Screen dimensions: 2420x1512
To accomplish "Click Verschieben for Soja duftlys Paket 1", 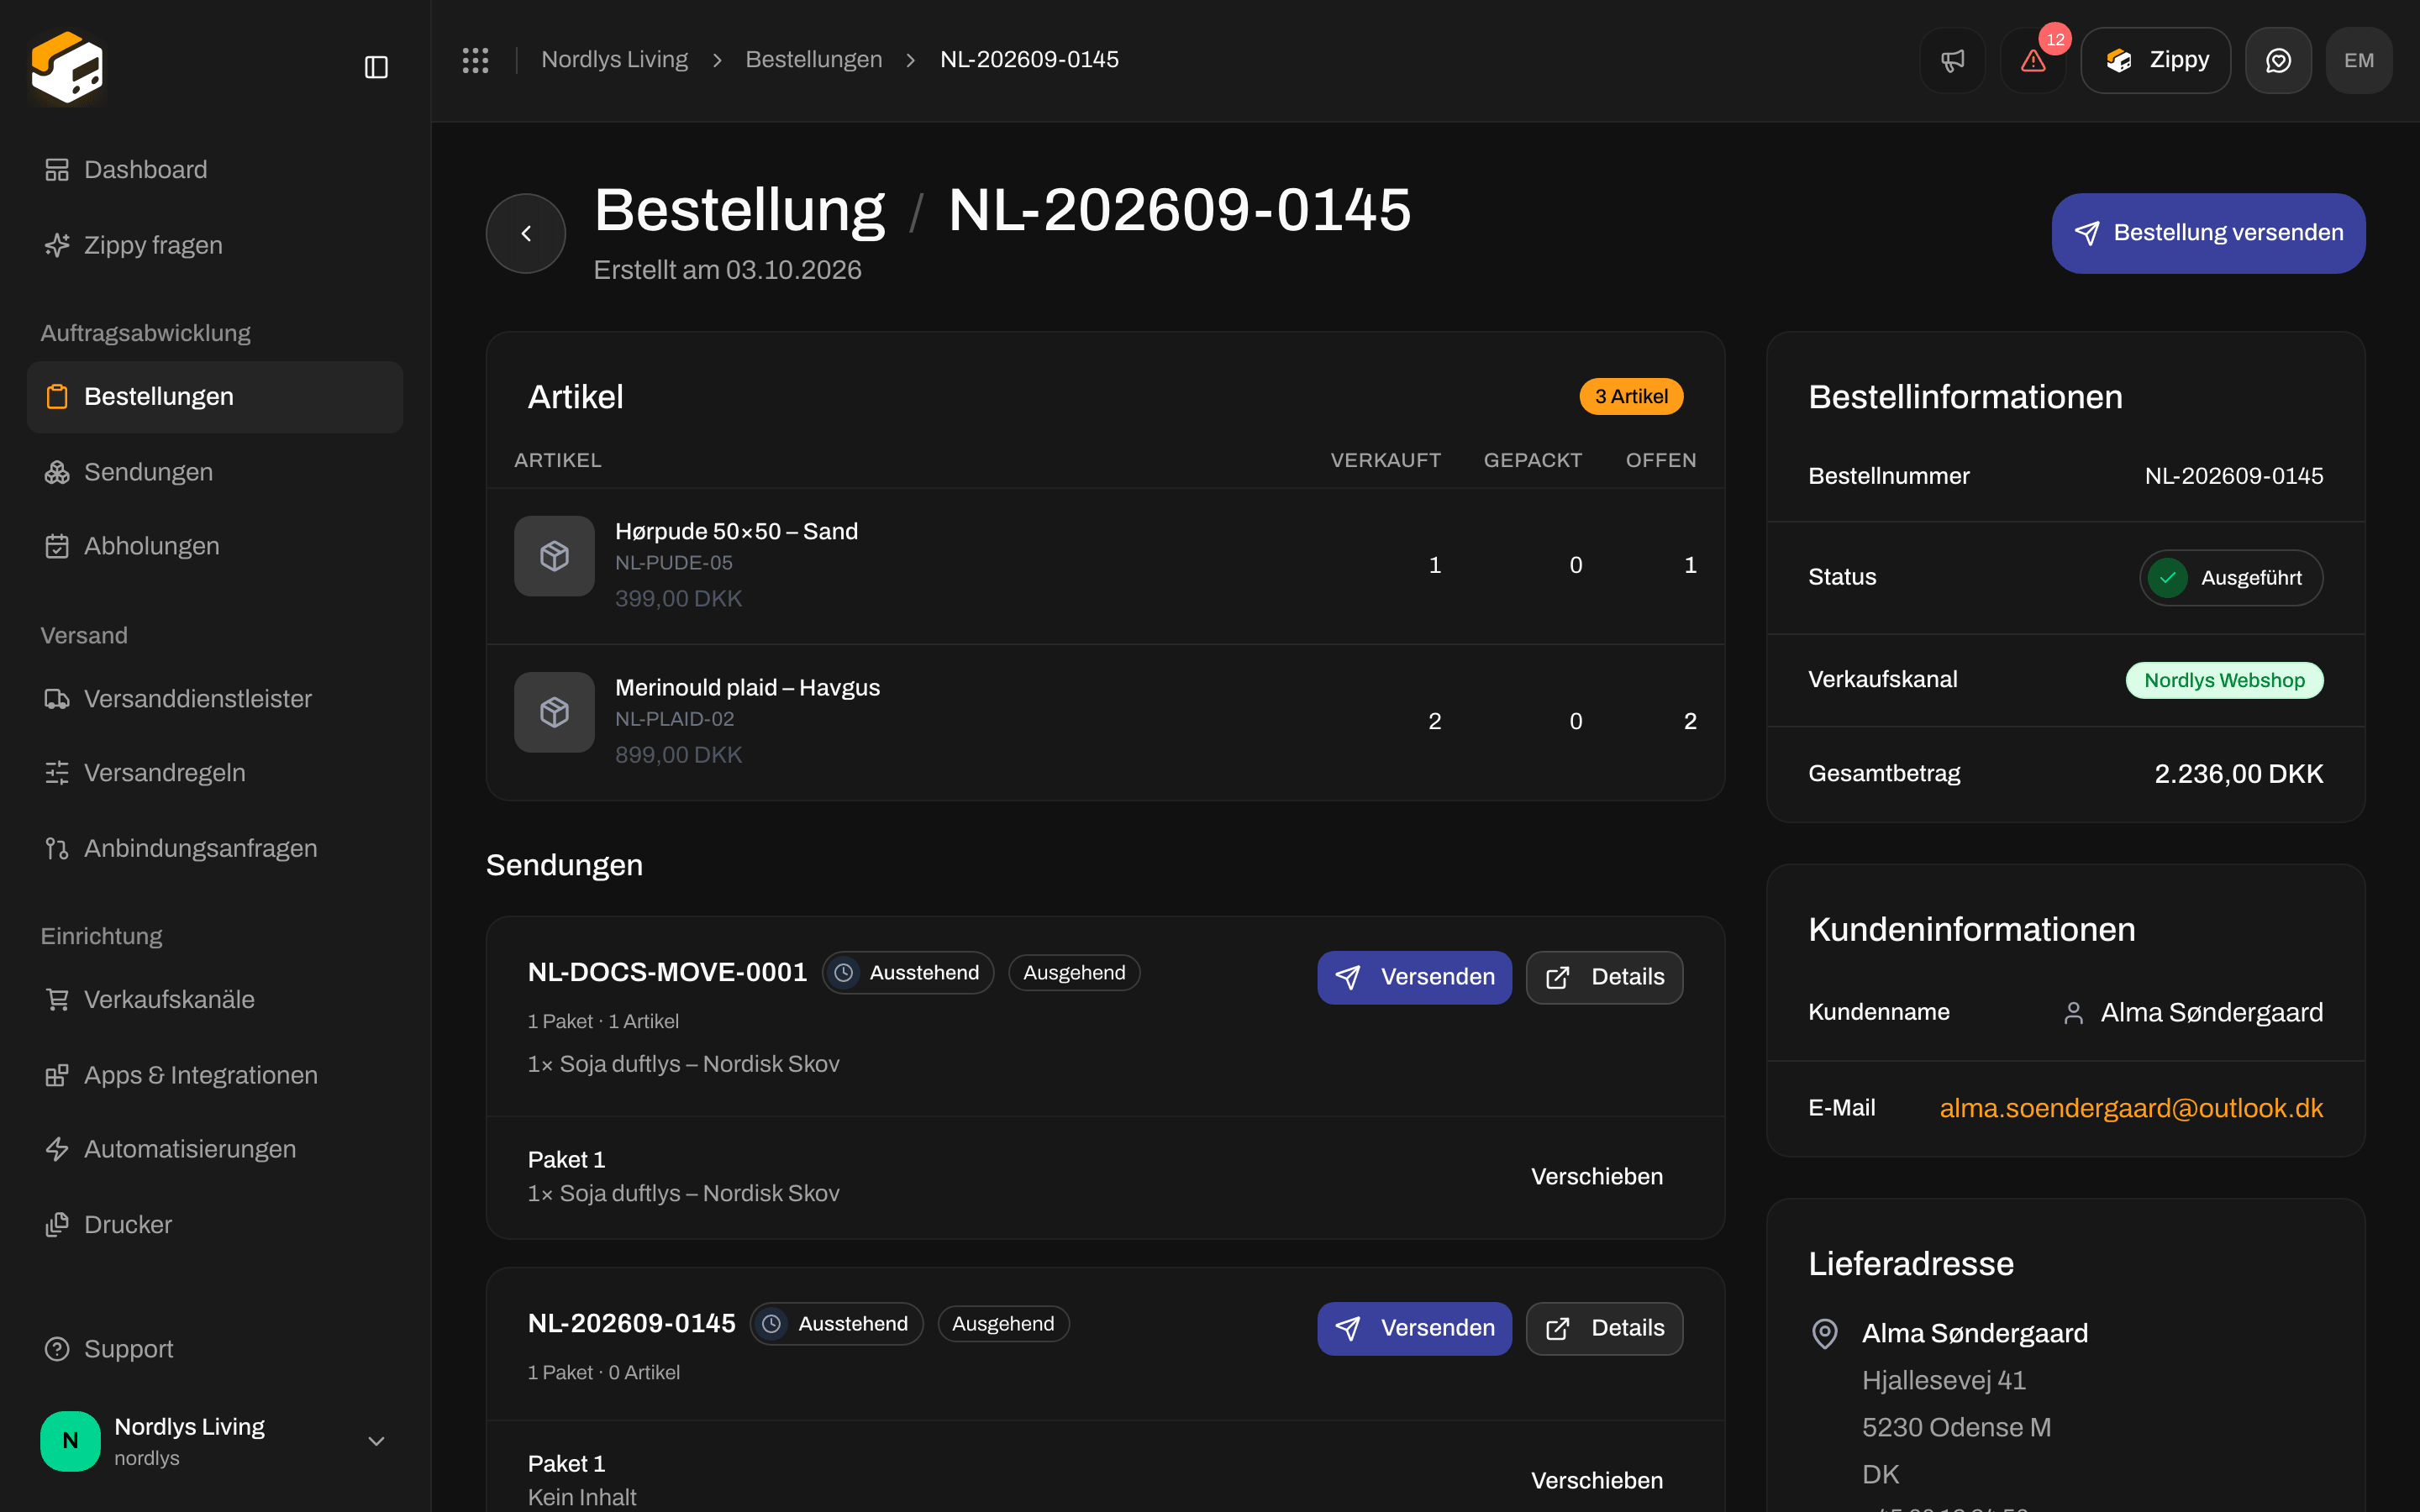I will click(x=1597, y=1177).
